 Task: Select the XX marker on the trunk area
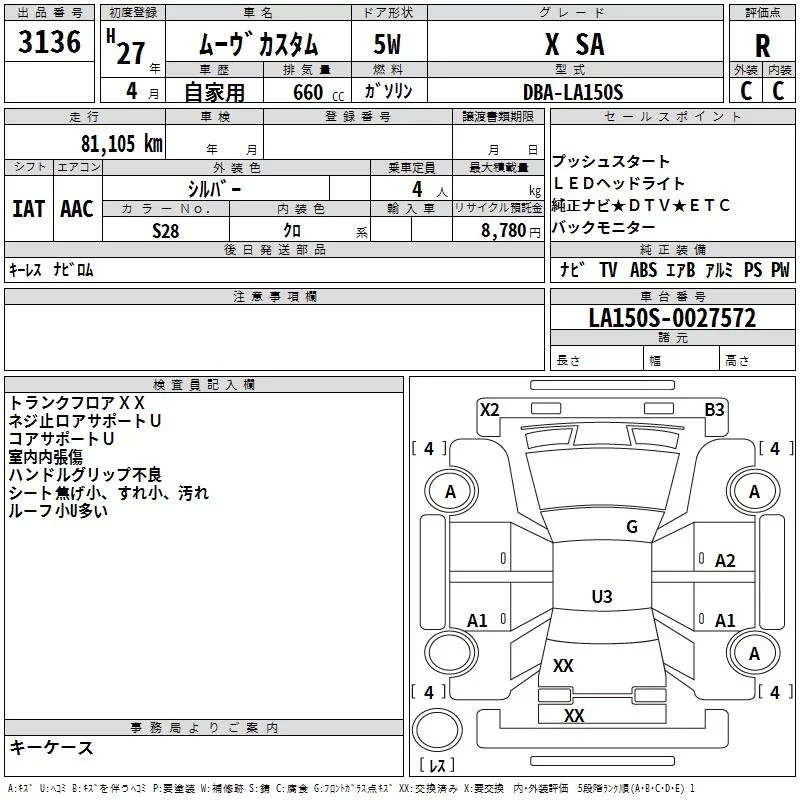click(563, 666)
